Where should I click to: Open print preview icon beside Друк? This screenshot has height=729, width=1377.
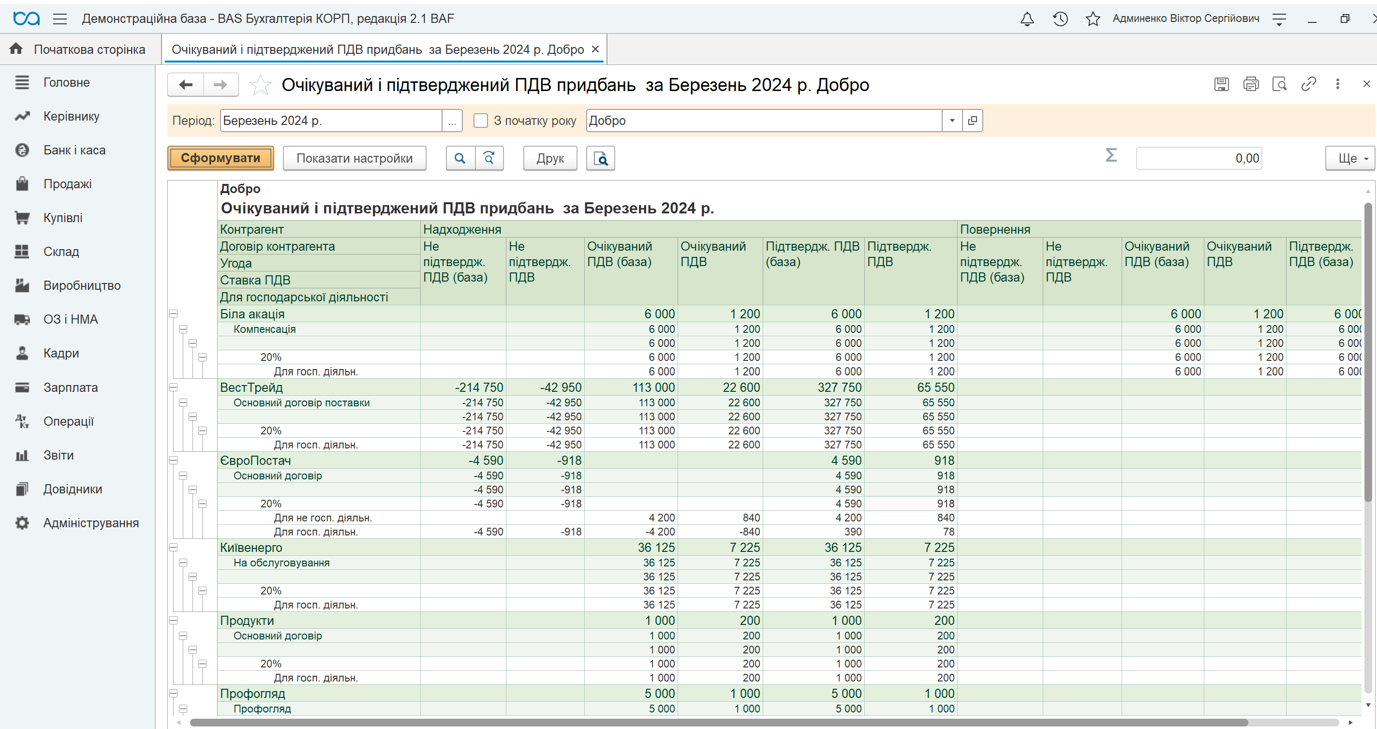pyautogui.click(x=601, y=158)
